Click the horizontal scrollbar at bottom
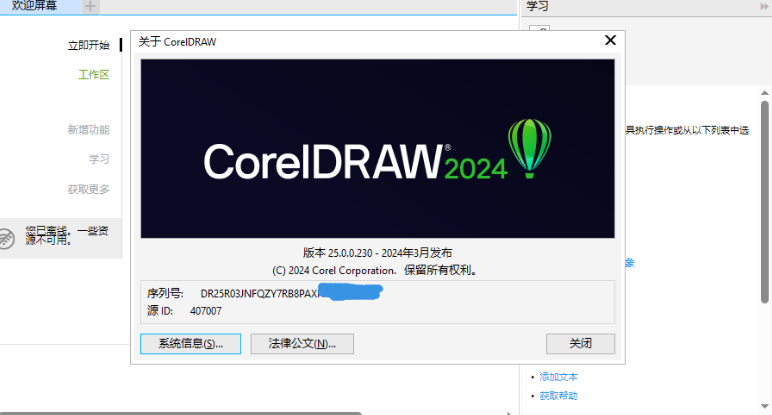Viewport: 772px width, 415px height. tap(181, 413)
